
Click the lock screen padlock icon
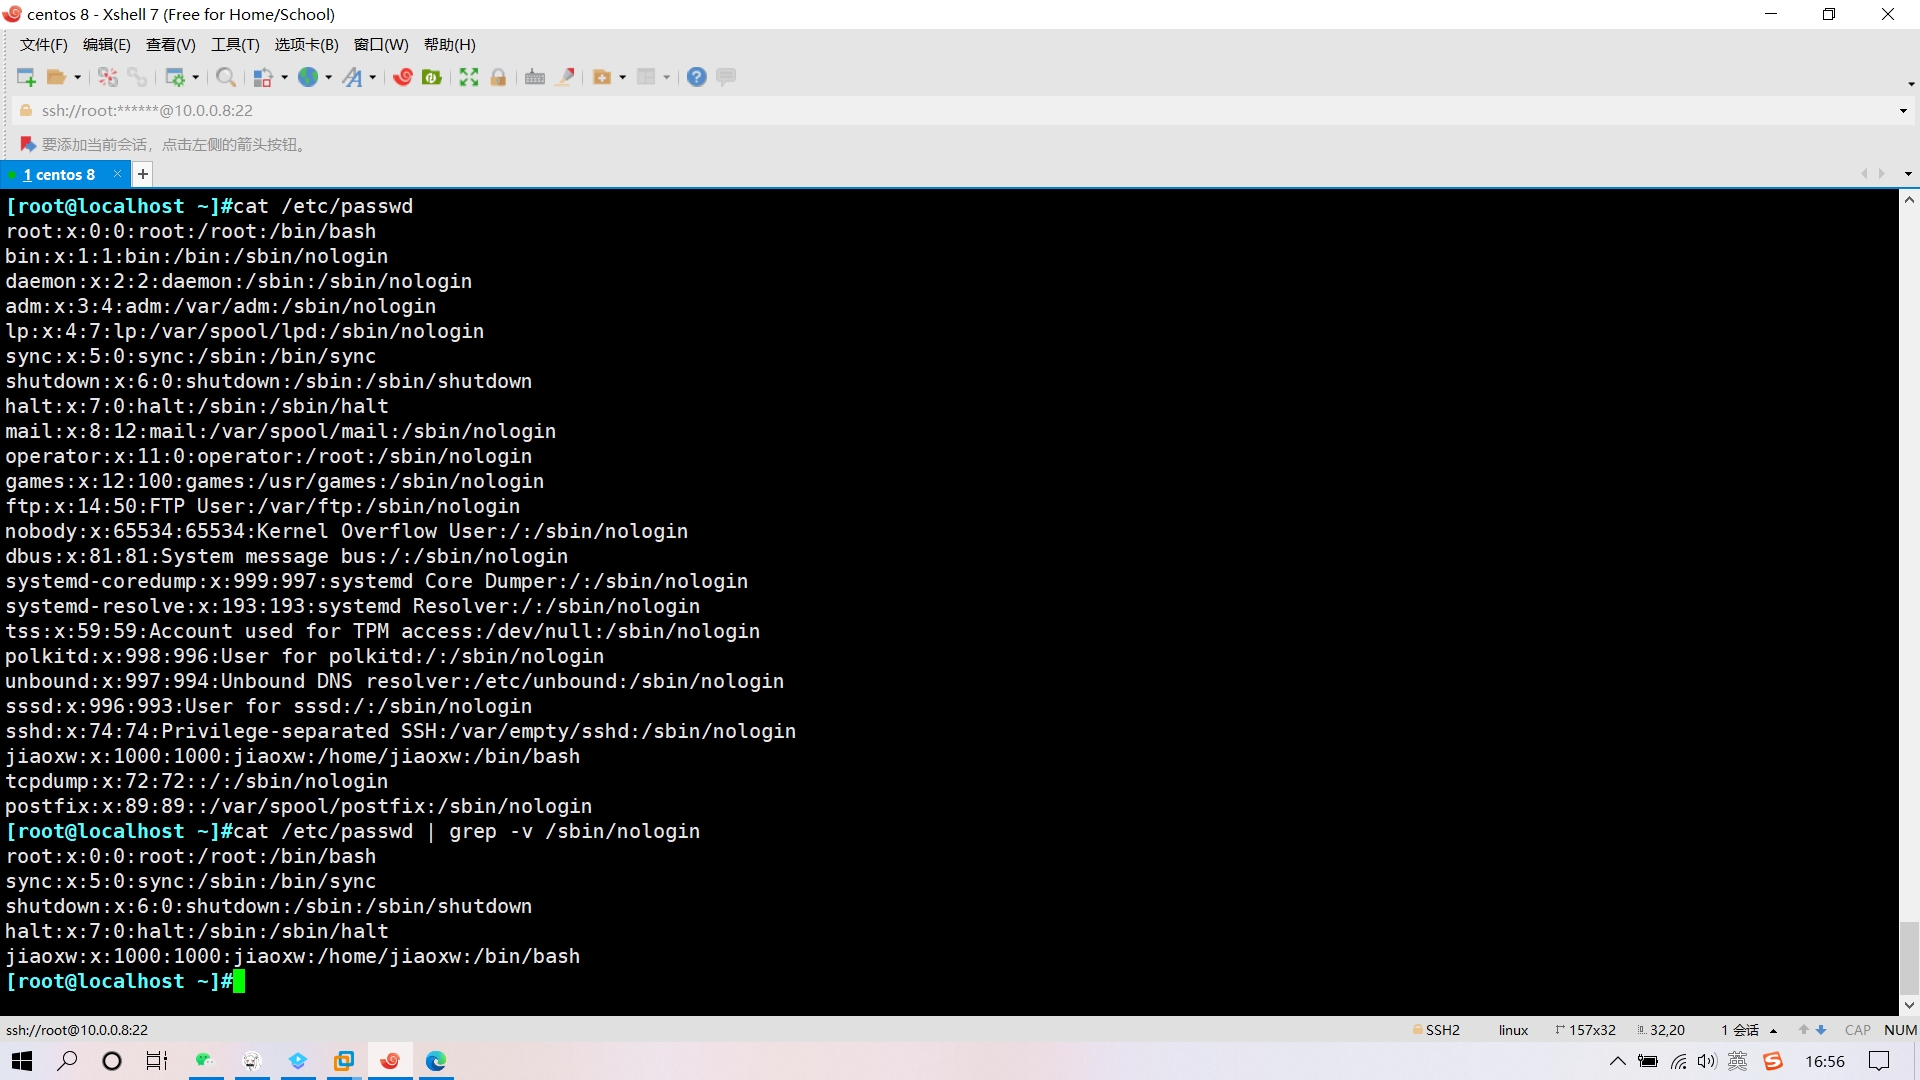point(498,77)
